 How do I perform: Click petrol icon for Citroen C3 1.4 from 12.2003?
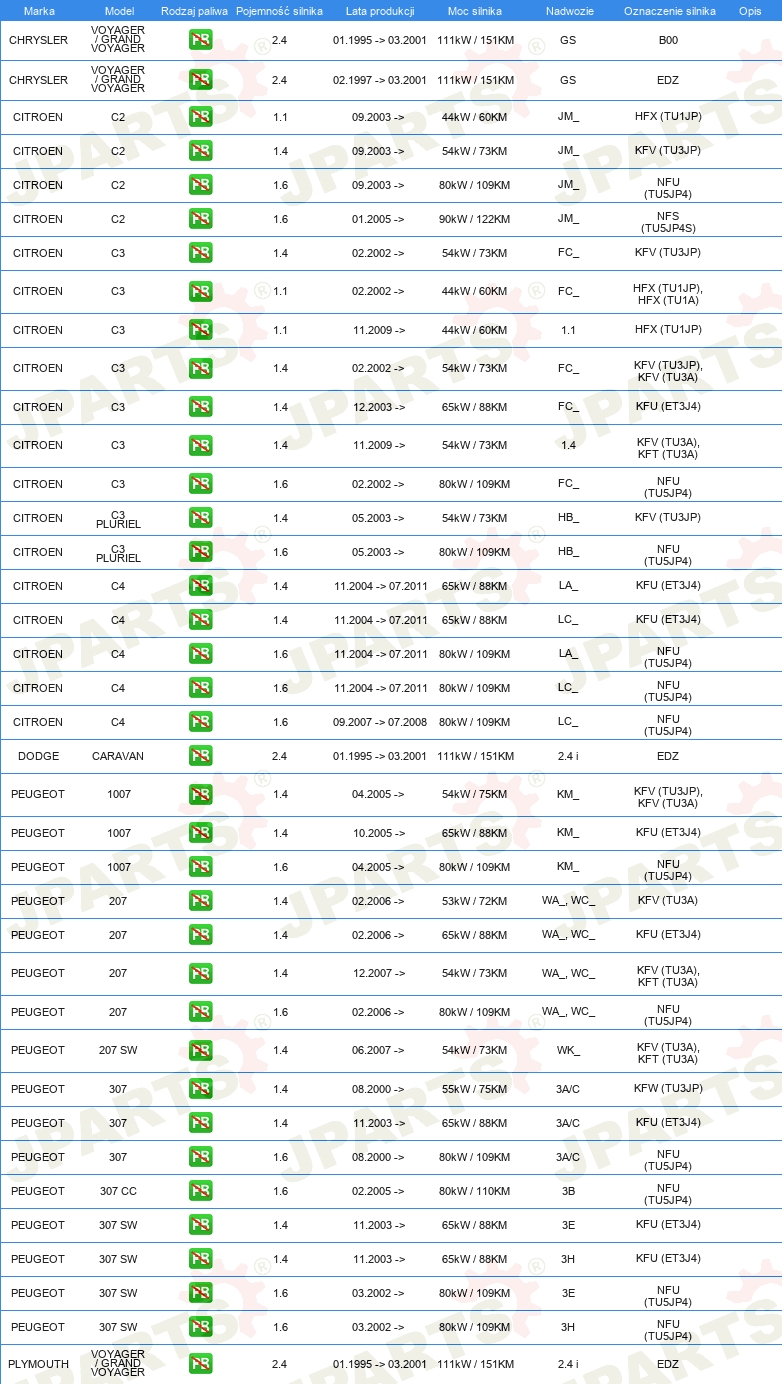click(x=200, y=407)
